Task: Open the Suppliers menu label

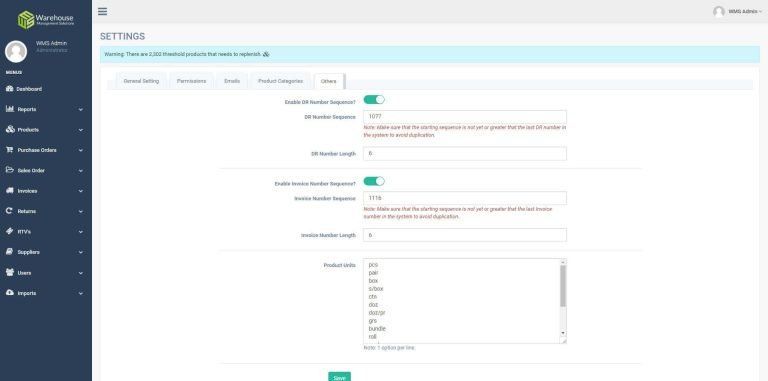Action: (x=28, y=253)
